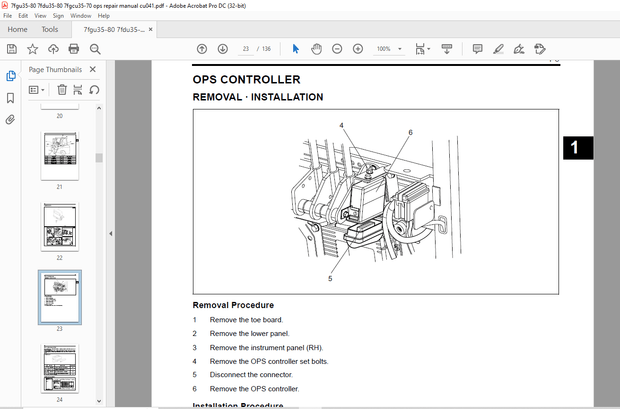Click the page number field showing 23
Viewport: 620px width, 409px height.
[x=246, y=49]
